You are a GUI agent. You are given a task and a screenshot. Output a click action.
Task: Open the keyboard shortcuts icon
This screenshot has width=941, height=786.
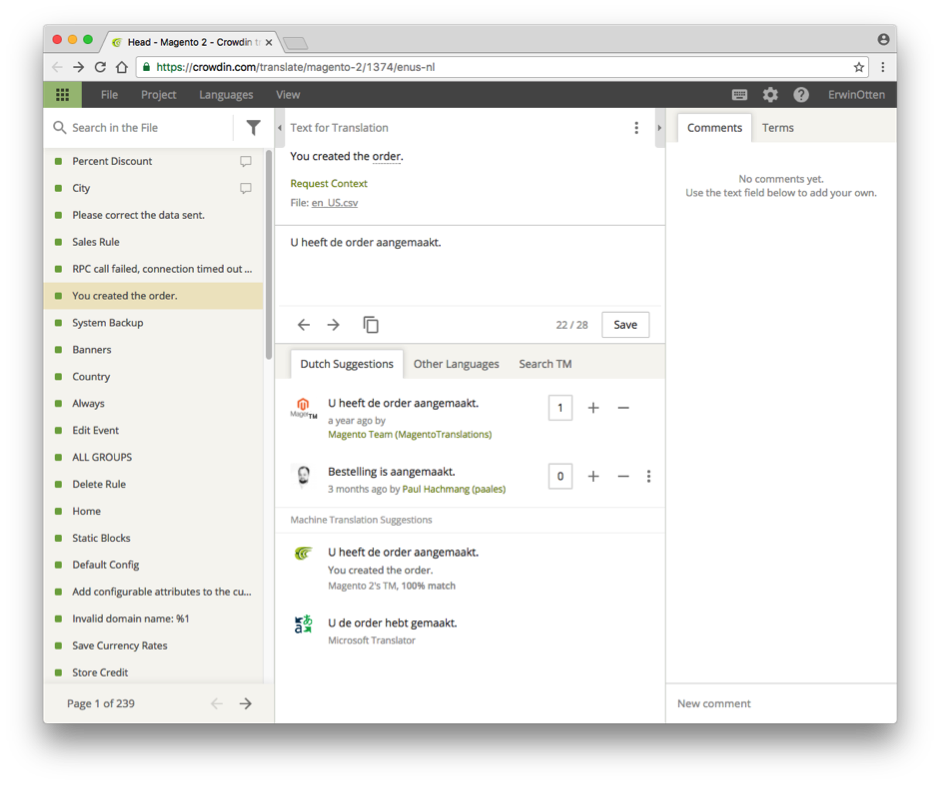[x=739, y=95]
